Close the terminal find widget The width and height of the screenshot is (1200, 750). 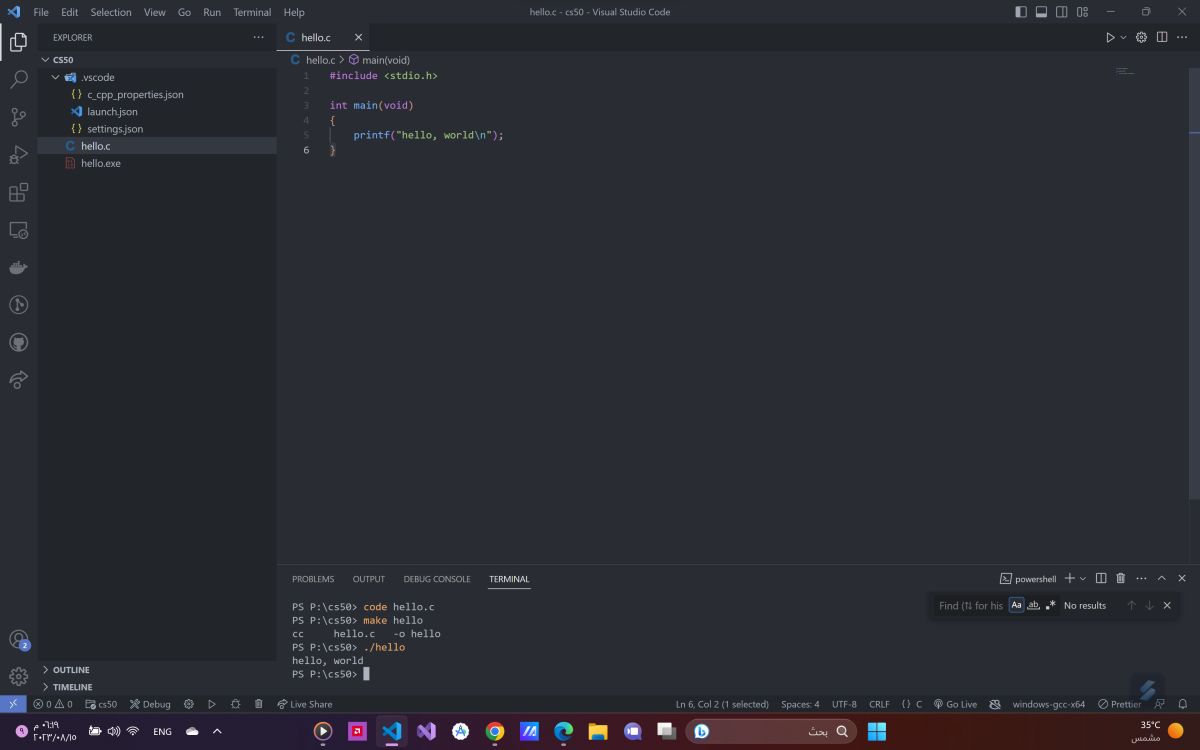[x=1167, y=605]
